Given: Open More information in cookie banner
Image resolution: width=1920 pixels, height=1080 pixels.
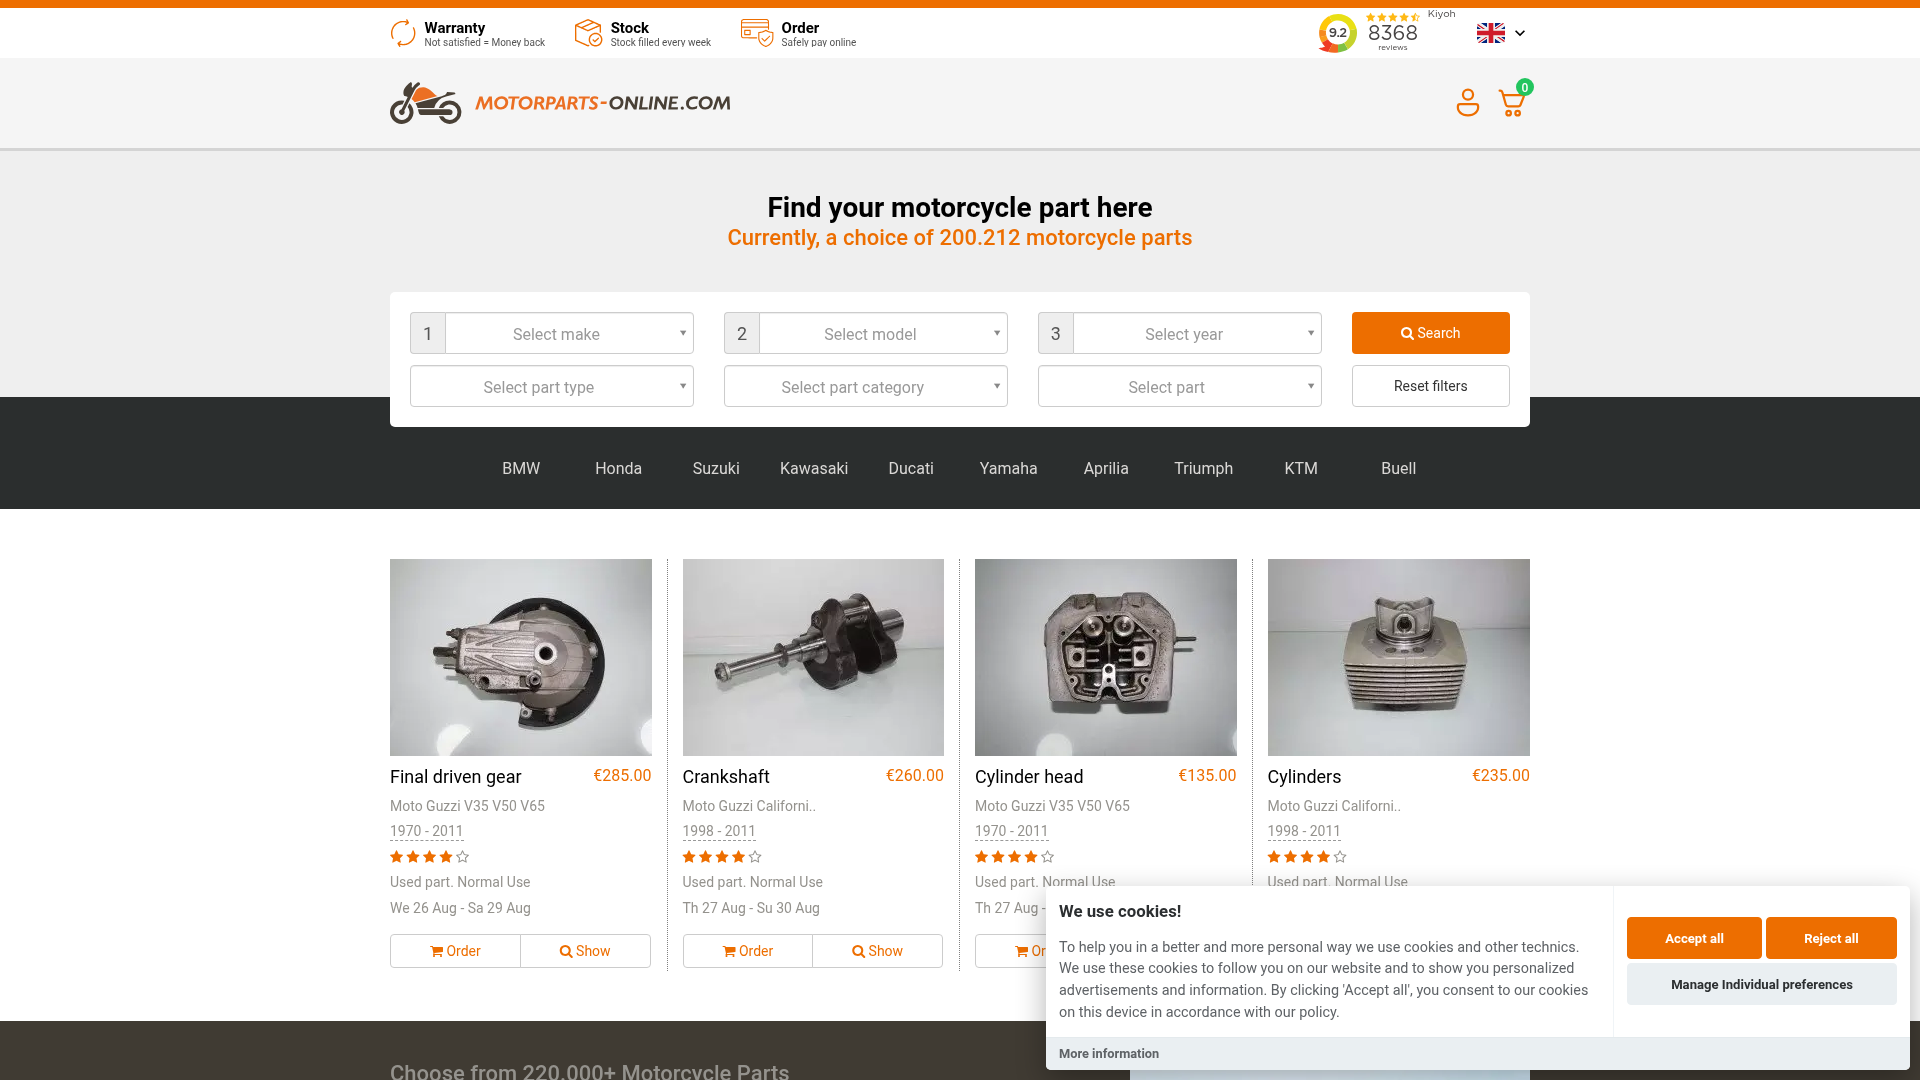Looking at the screenshot, I should point(1109,1053).
